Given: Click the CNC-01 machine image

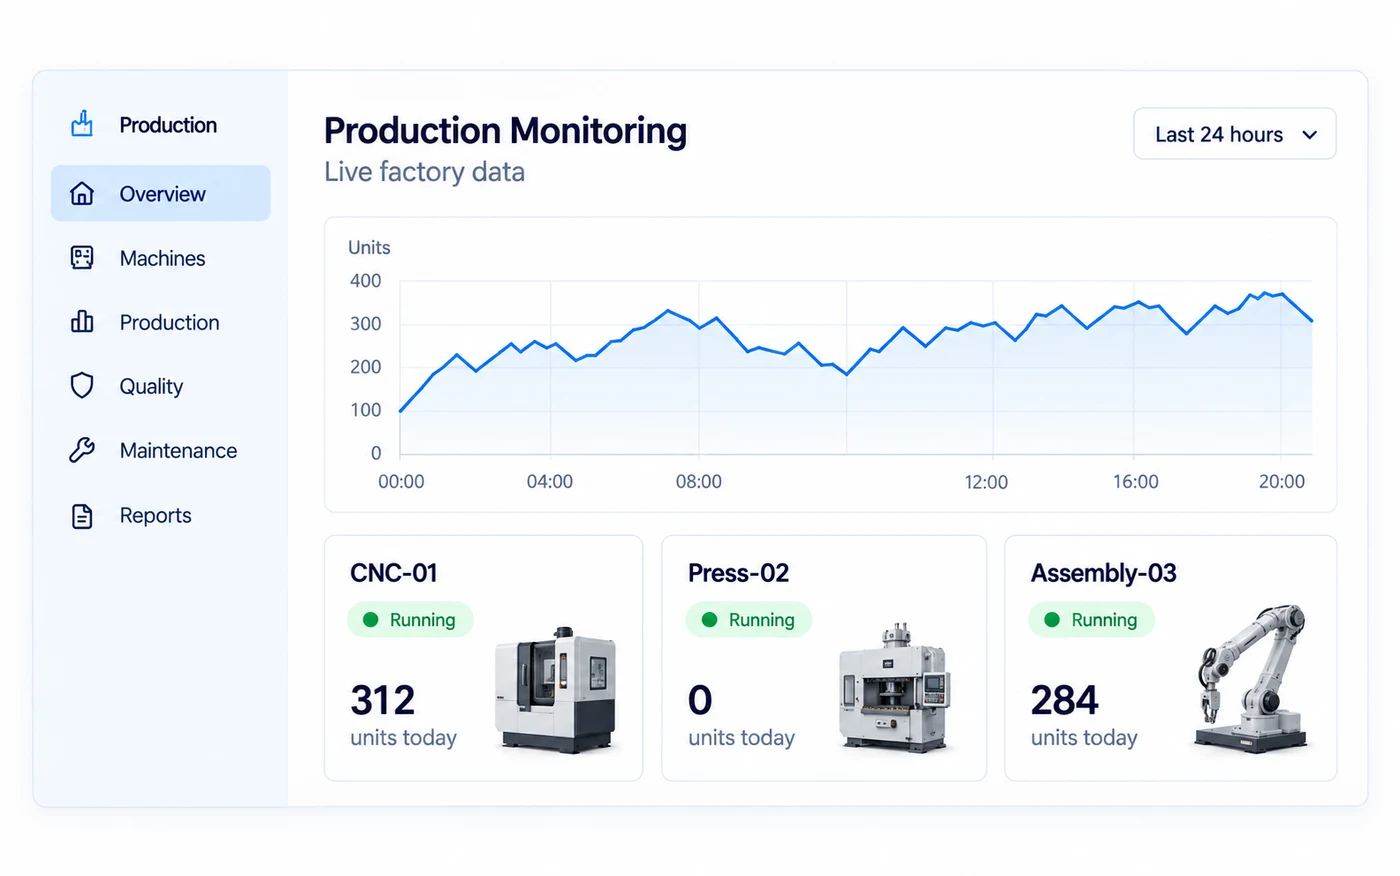Looking at the screenshot, I should (556, 689).
